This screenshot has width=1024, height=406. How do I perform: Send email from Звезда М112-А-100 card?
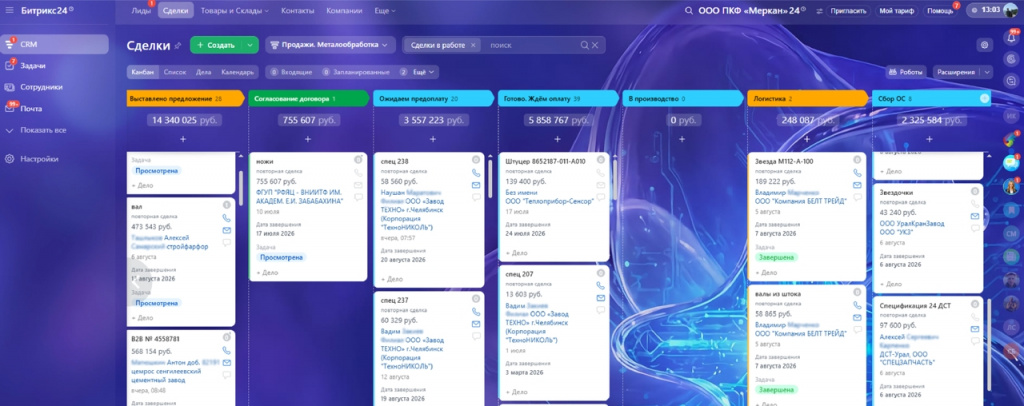pyautogui.click(x=857, y=185)
